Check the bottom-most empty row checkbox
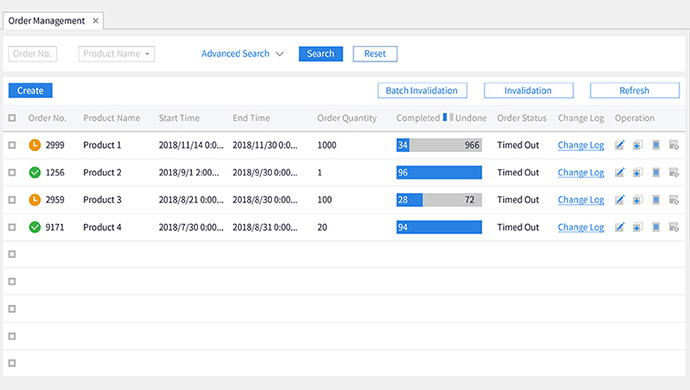690x390 pixels. point(12,363)
